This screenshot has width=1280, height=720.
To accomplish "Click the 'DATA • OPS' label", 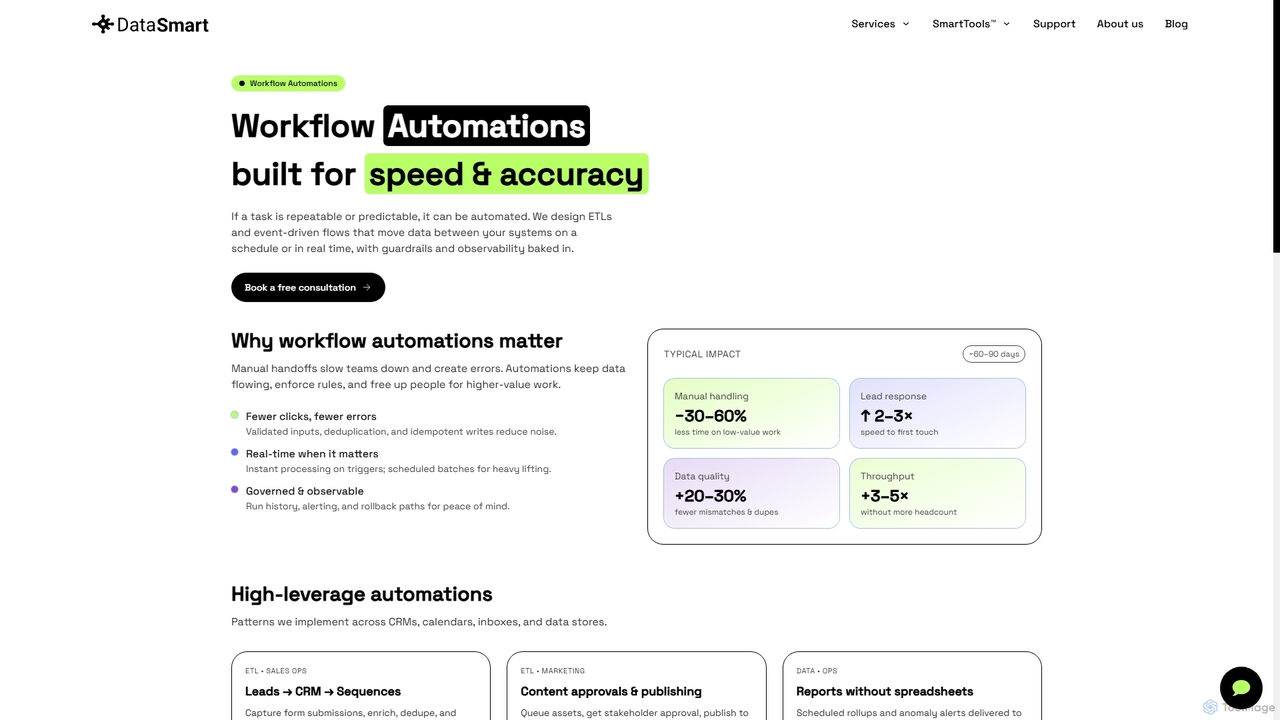I will [x=817, y=671].
